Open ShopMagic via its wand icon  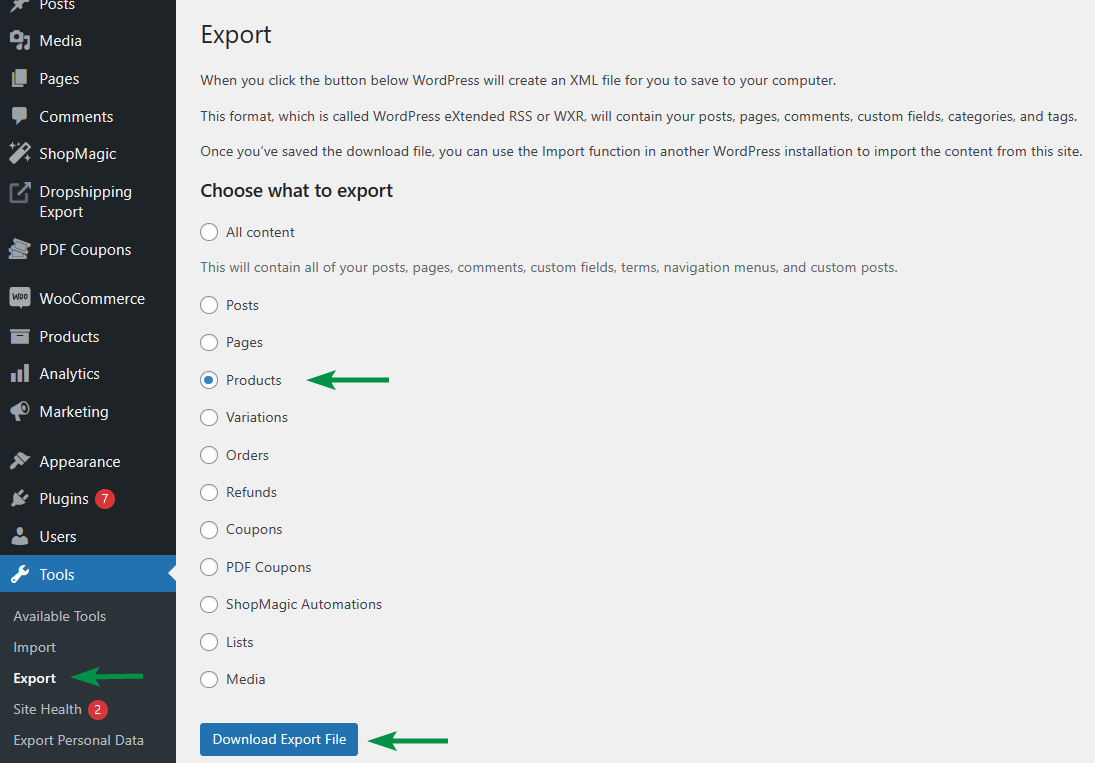click(19, 154)
